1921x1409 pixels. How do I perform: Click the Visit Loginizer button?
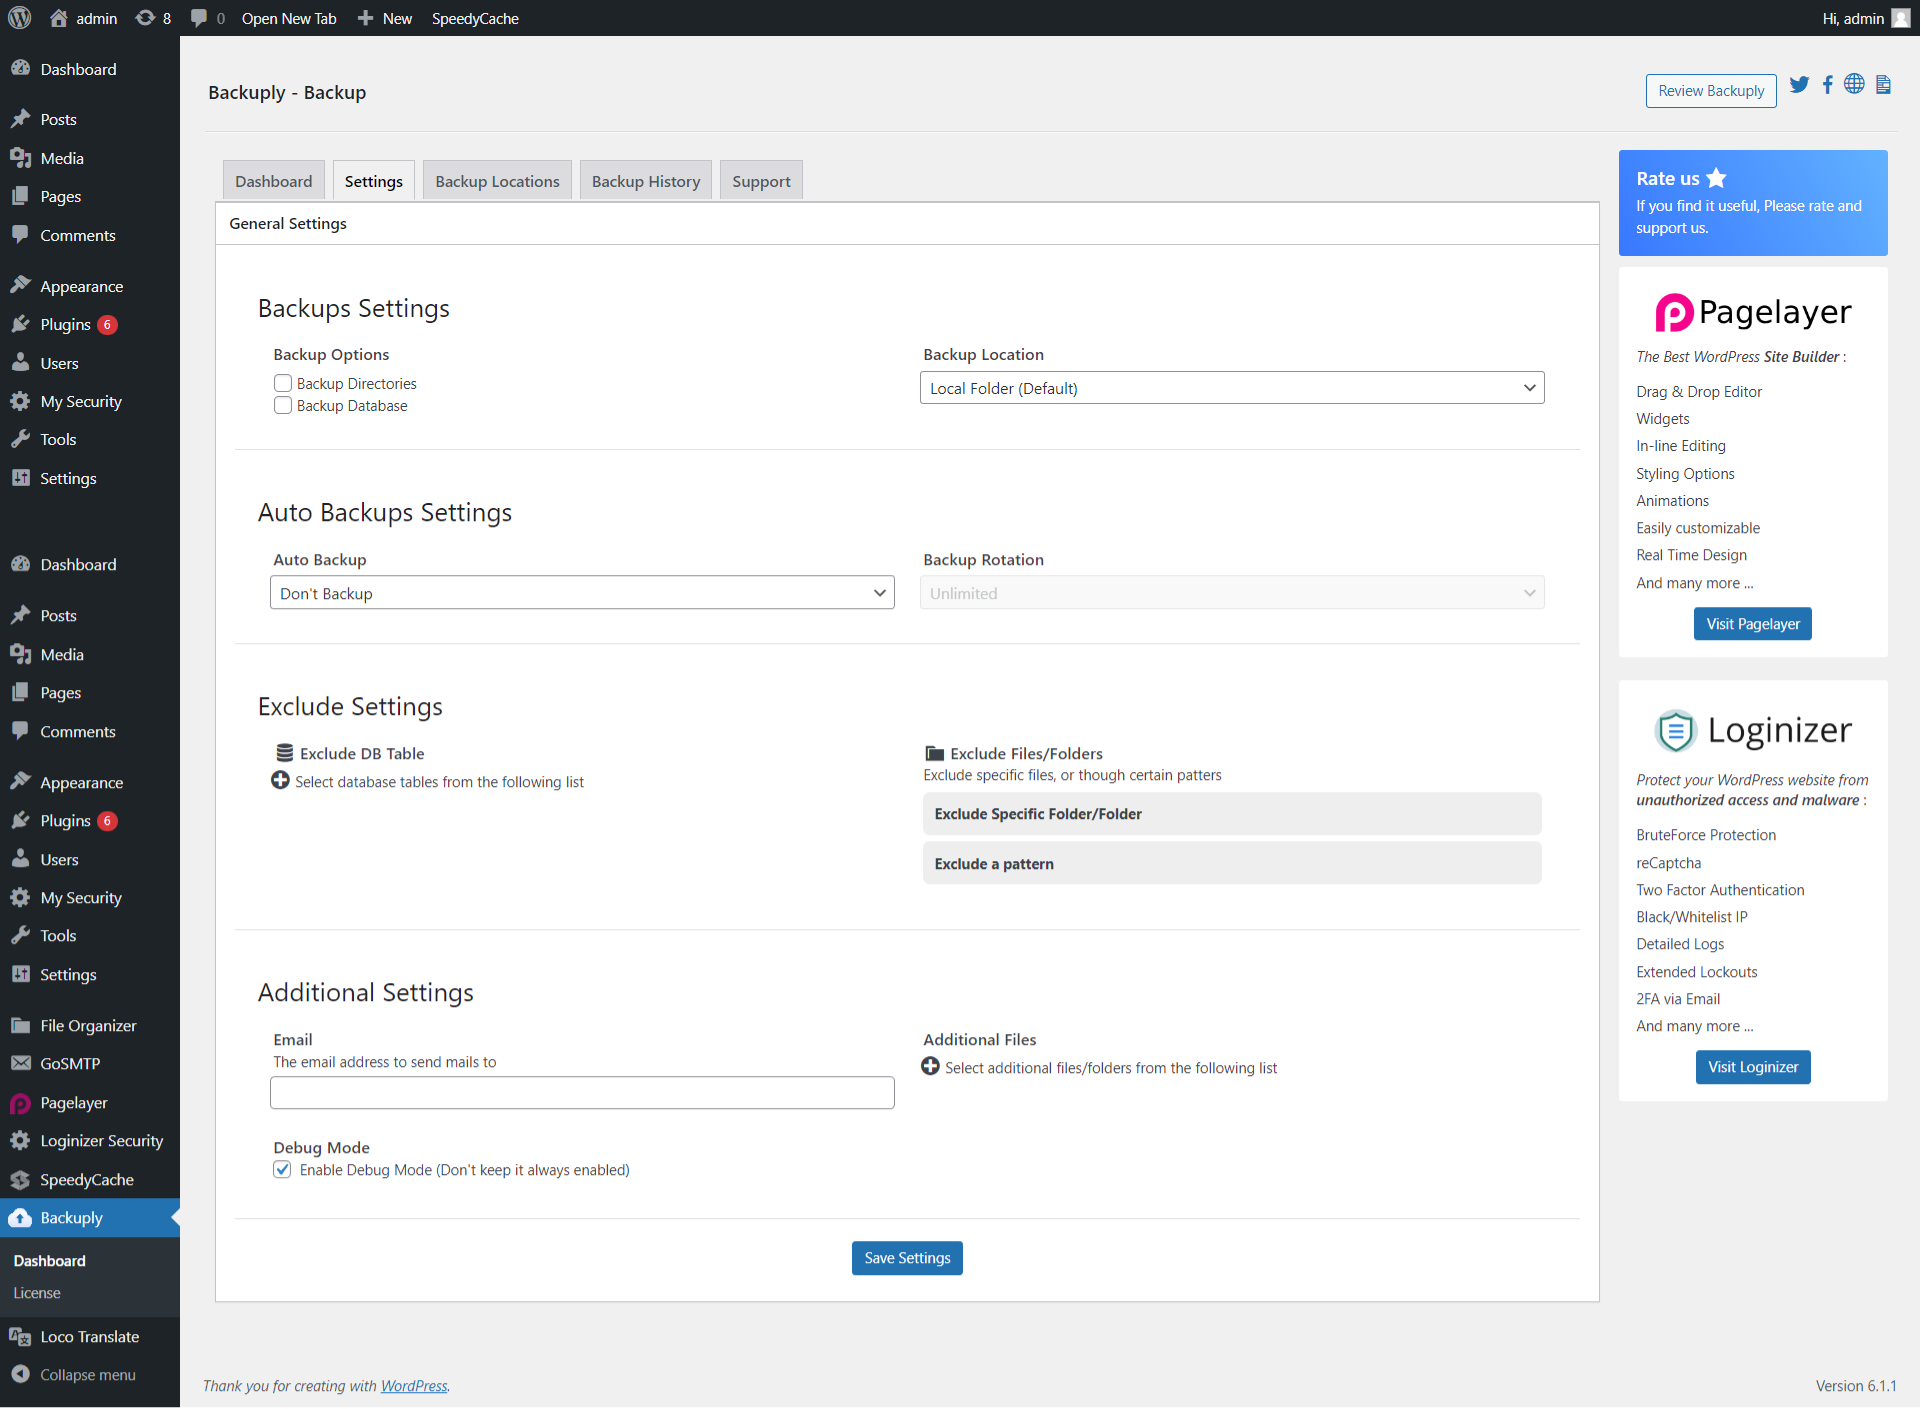[1752, 1066]
